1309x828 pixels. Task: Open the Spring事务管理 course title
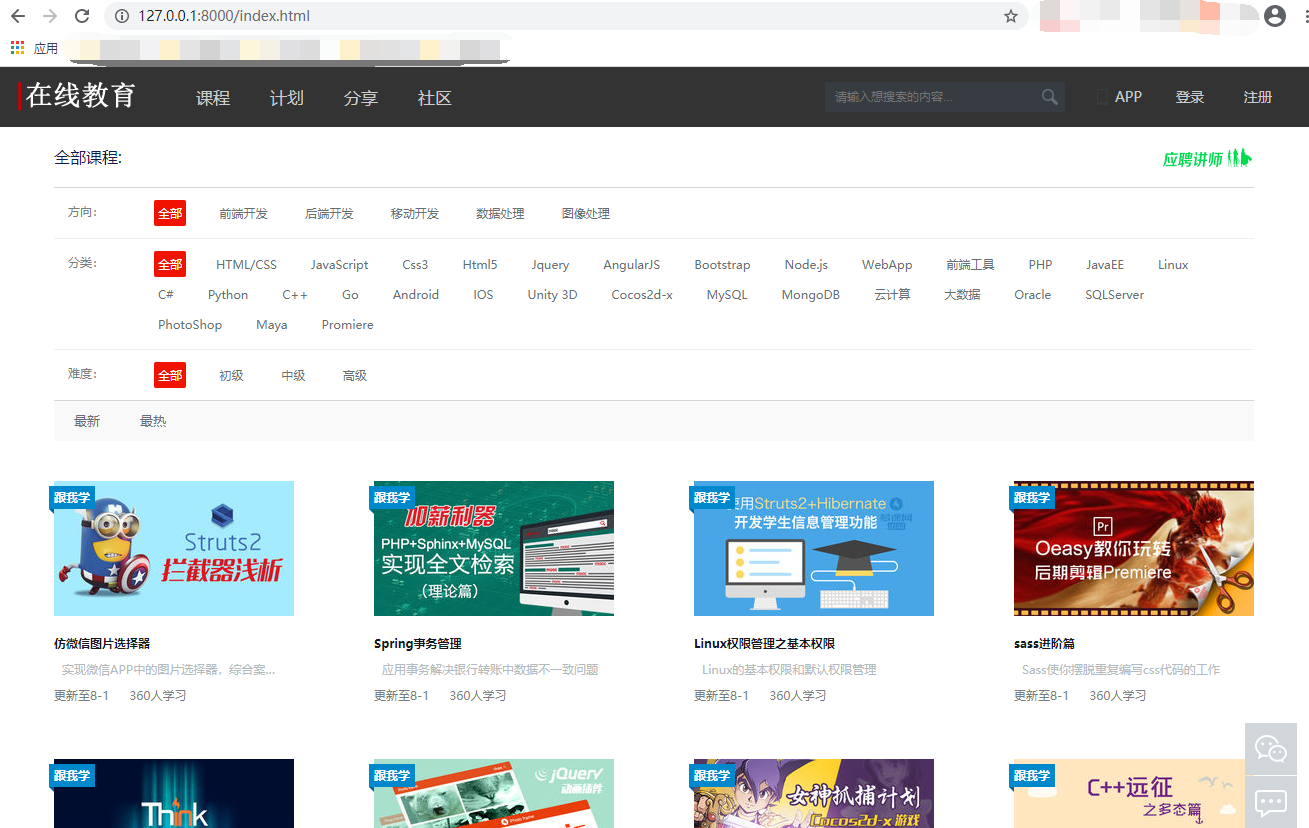tap(418, 644)
